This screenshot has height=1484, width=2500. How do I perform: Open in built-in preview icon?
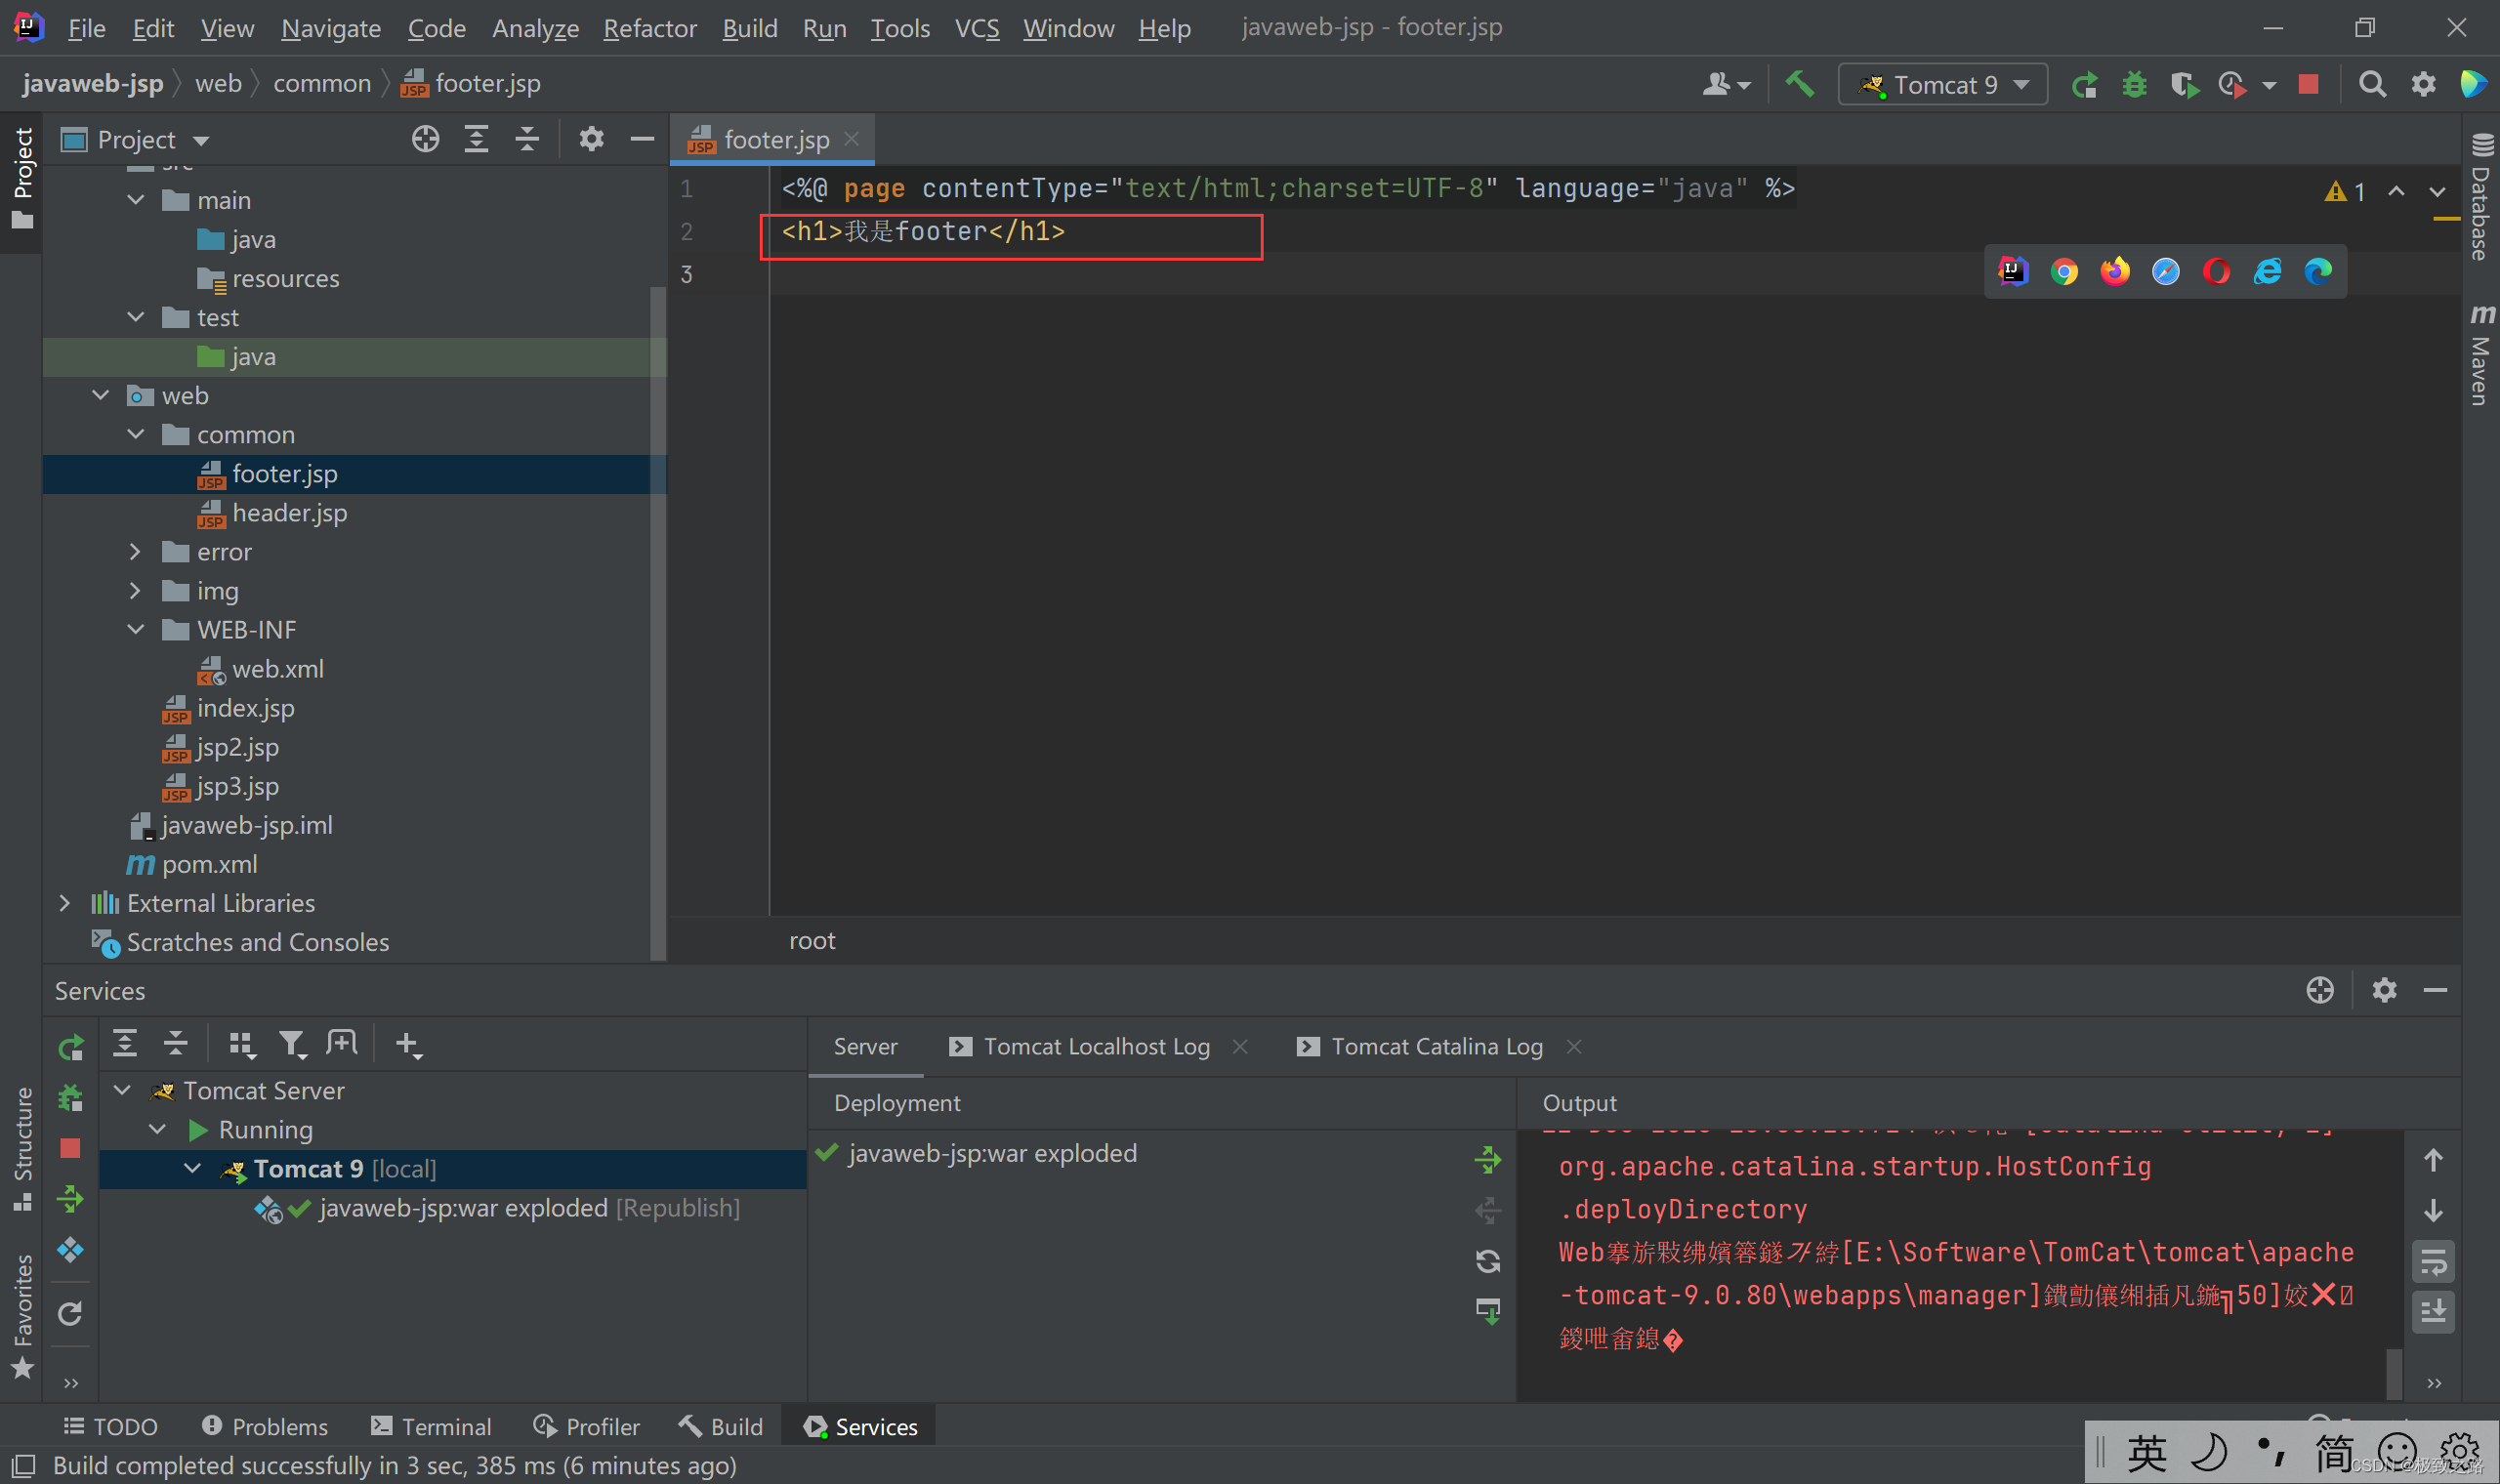pos(2013,271)
